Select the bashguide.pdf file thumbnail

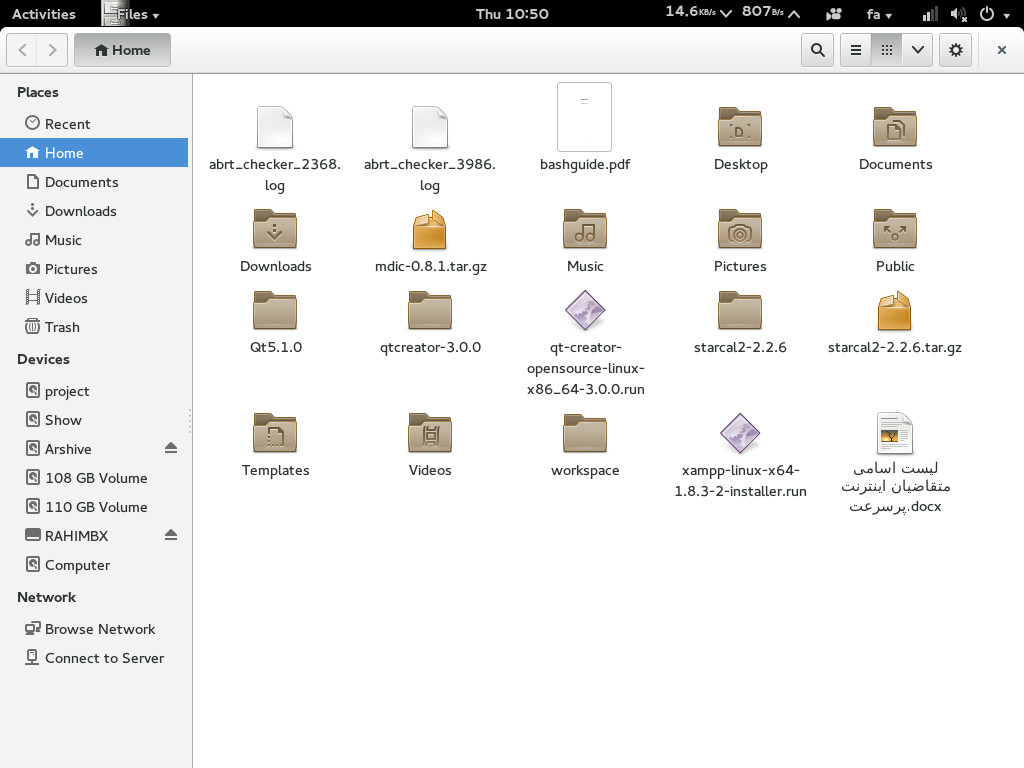click(x=584, y=117)
